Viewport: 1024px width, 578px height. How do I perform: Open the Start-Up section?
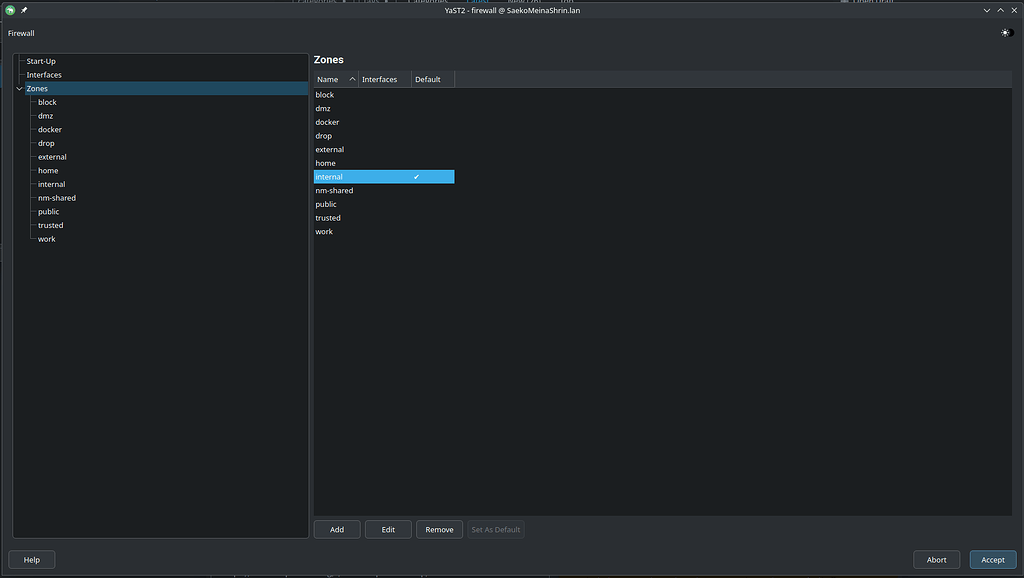click(x=40, y=60)
